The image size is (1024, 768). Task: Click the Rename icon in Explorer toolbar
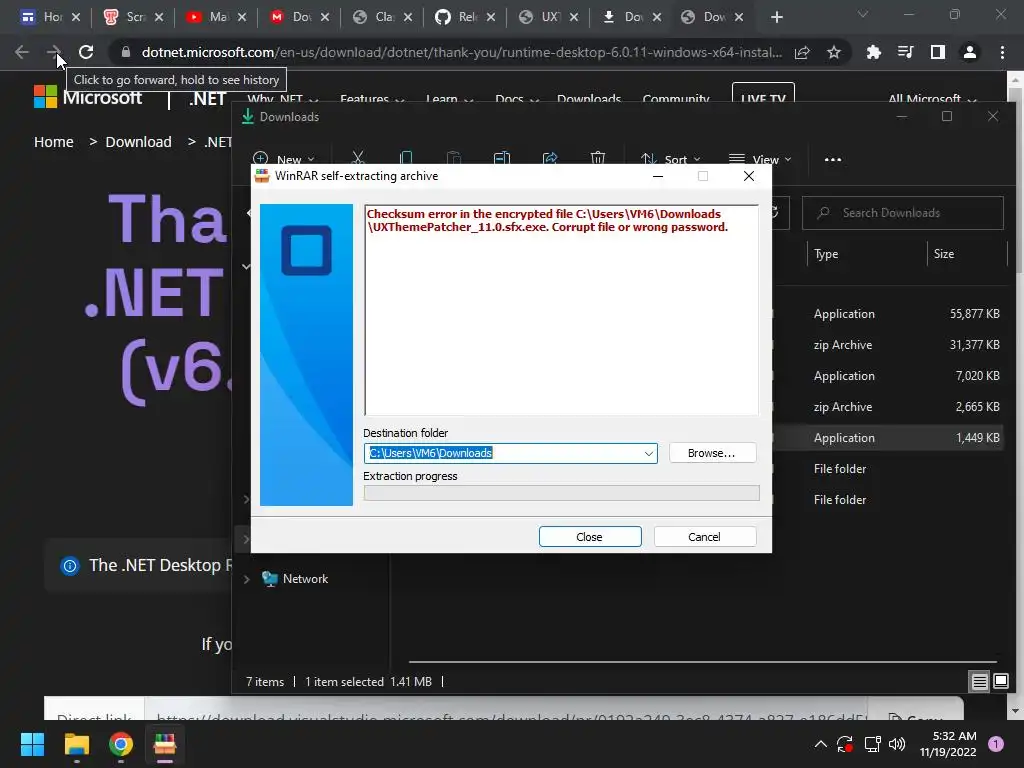pyautogui.click(x=502, y=159)
